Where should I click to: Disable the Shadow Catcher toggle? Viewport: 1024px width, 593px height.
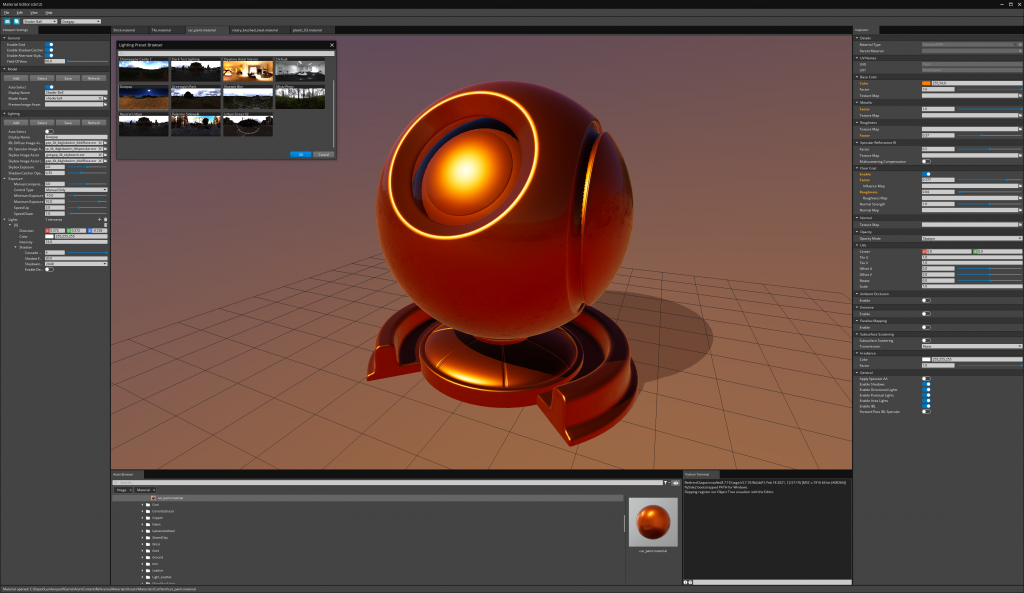(49, 50)
